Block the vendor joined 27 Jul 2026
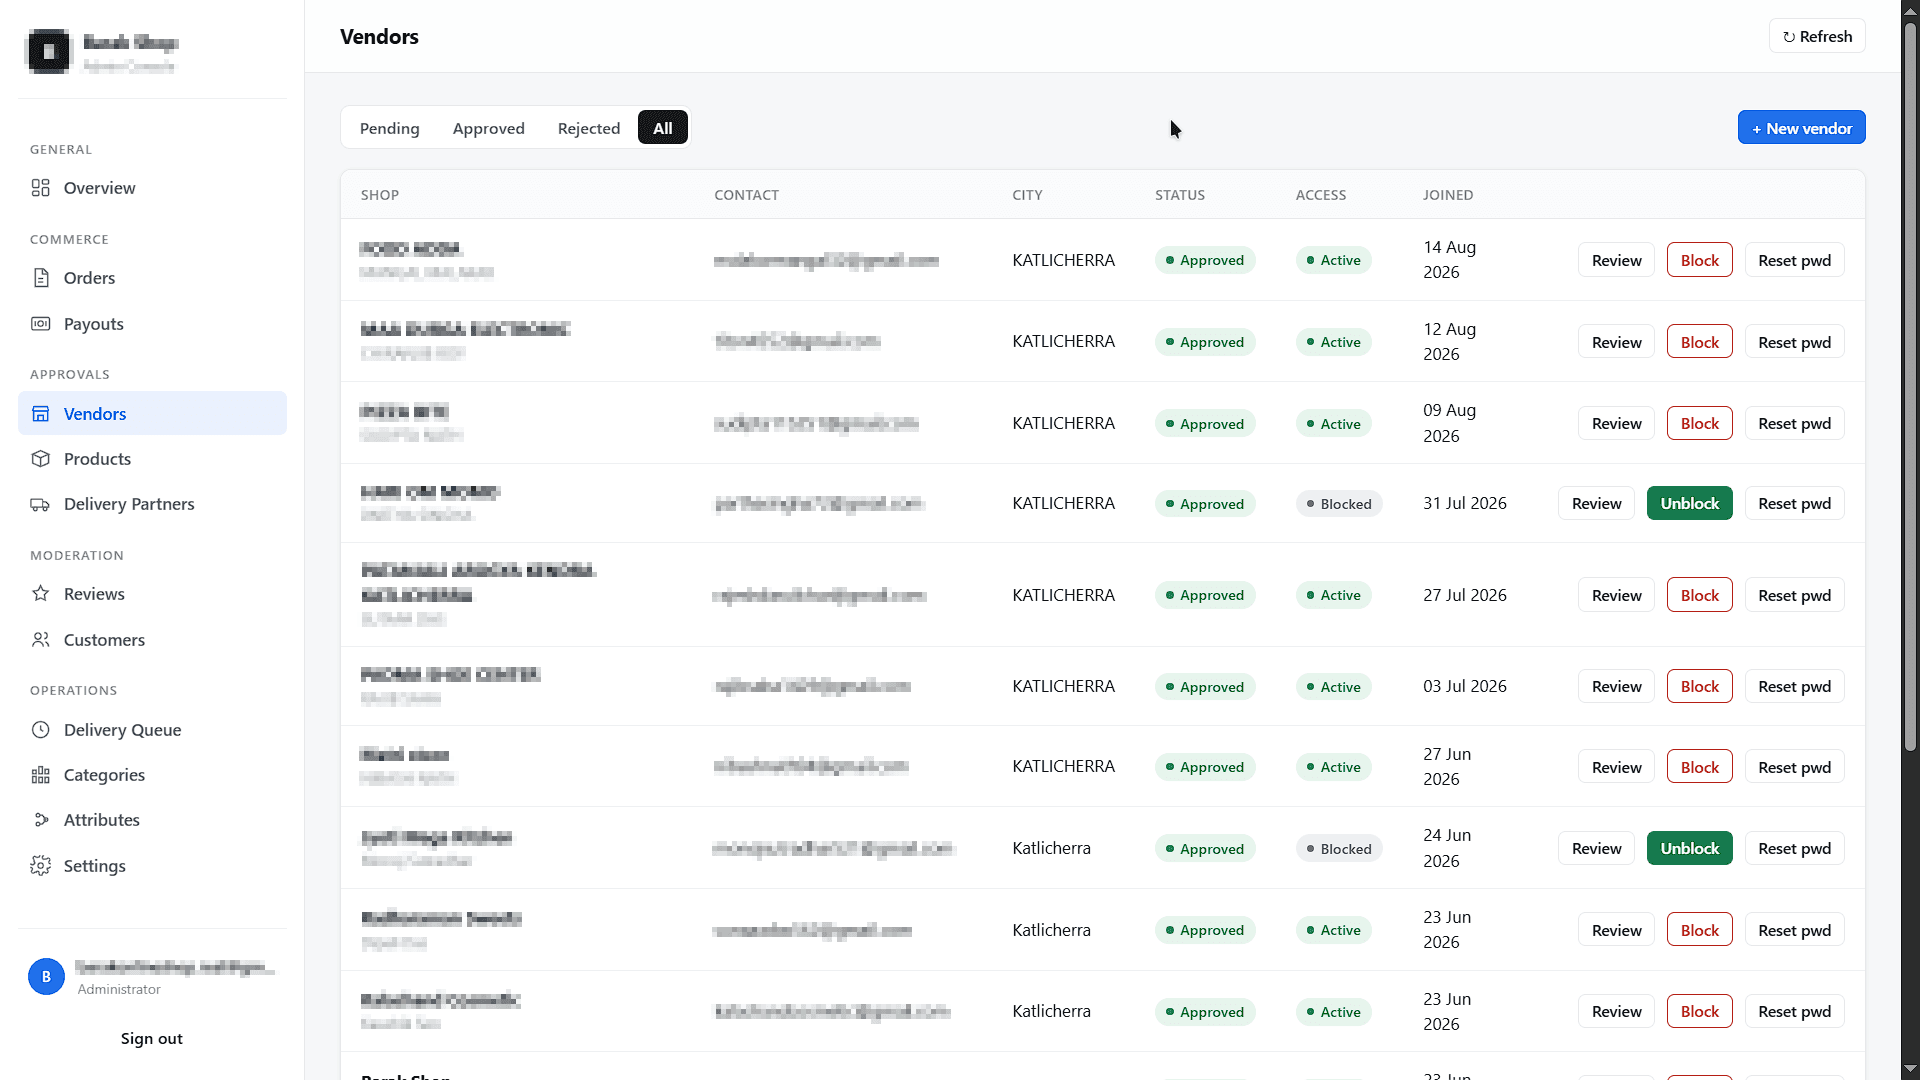Screen dimensions: 1920x1080 coord(1699,595)
